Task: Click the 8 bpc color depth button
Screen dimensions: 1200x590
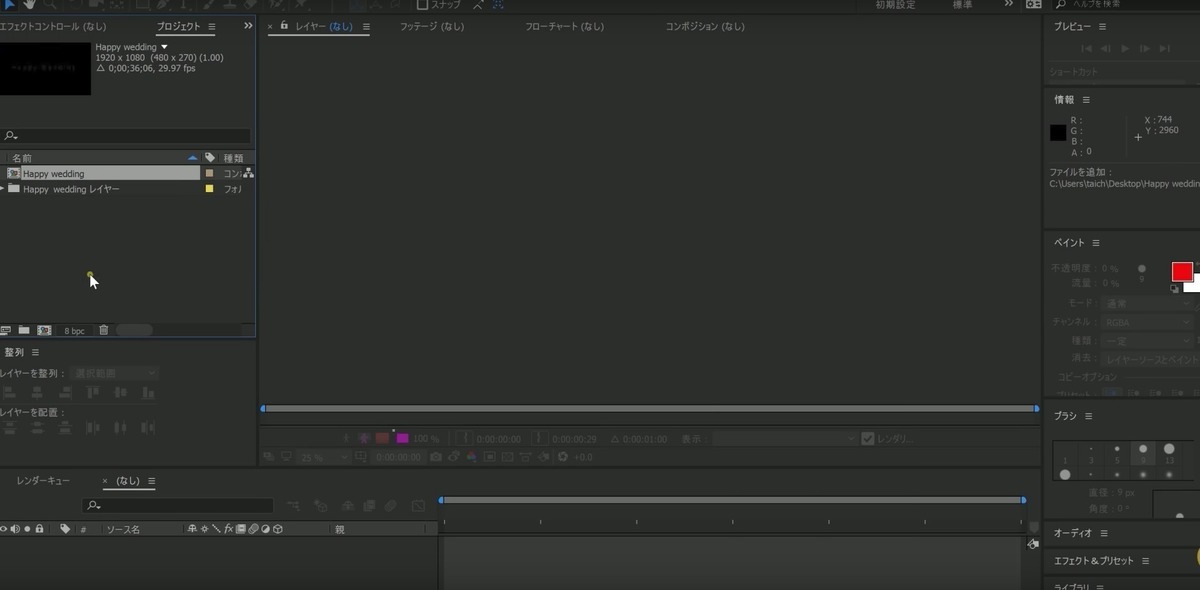Action: 74,330
